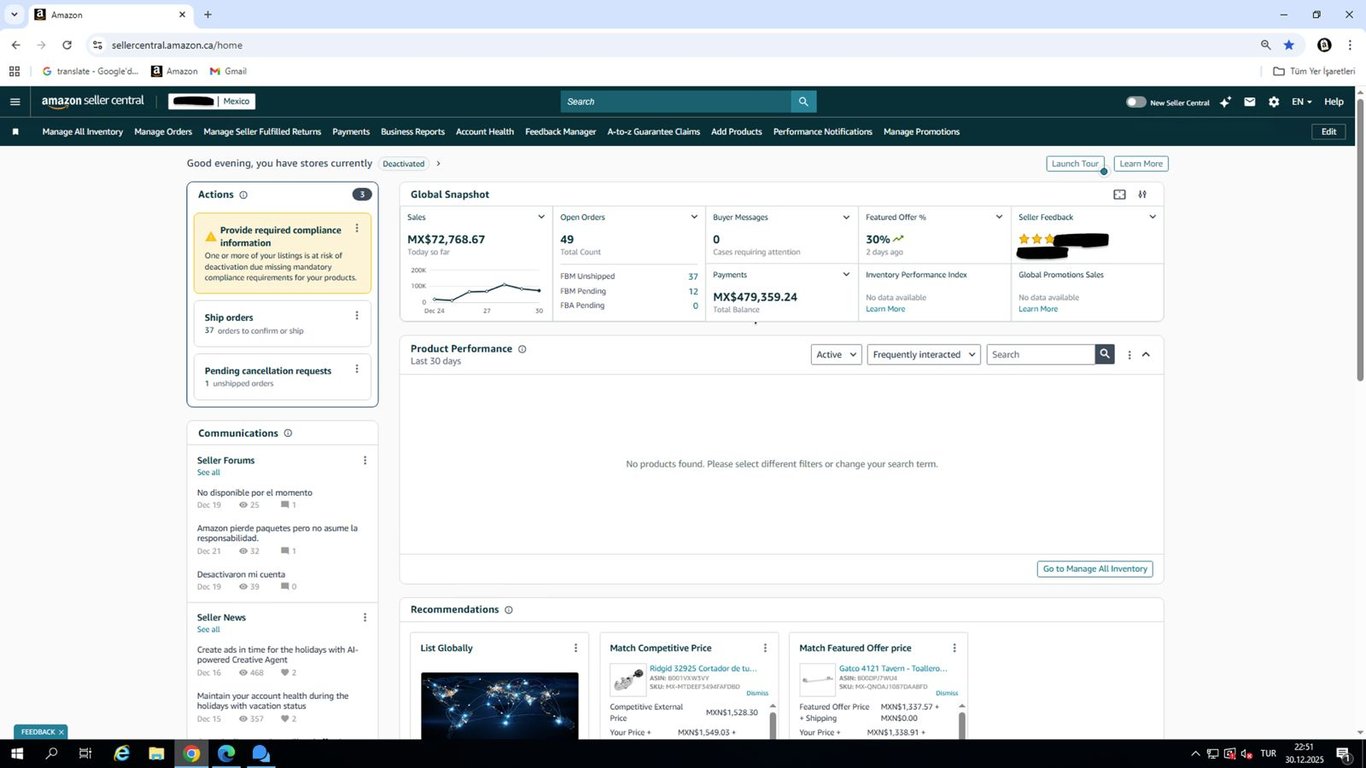Click the Ridgid 32925 product thumbnail

(628, 680)
